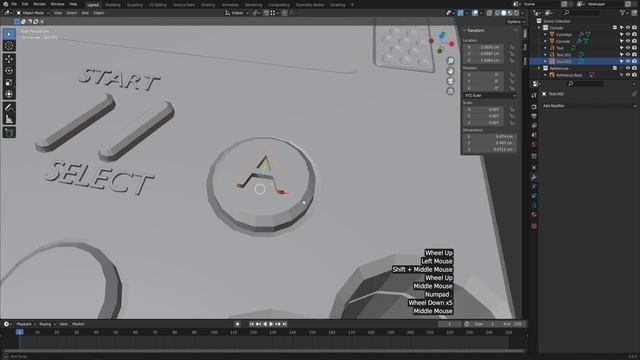Jump to the timeline start frame
The image size is (640, 360).
click(252, 324)
